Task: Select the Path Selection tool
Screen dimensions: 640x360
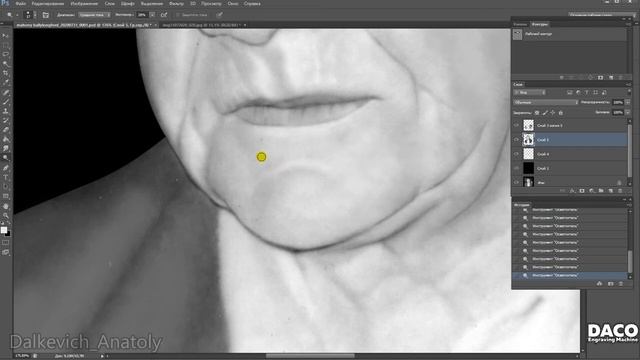Action: [6, 187]
